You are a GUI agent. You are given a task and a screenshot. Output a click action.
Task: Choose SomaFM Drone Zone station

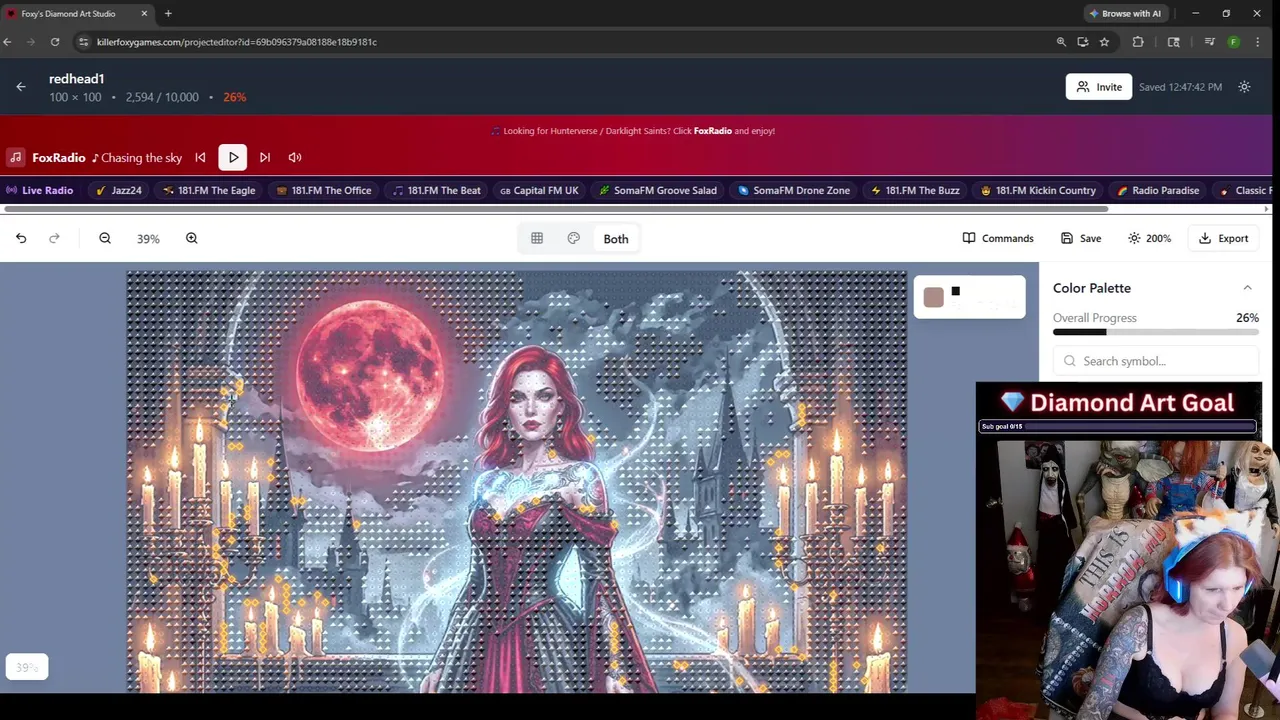point(793,190)
